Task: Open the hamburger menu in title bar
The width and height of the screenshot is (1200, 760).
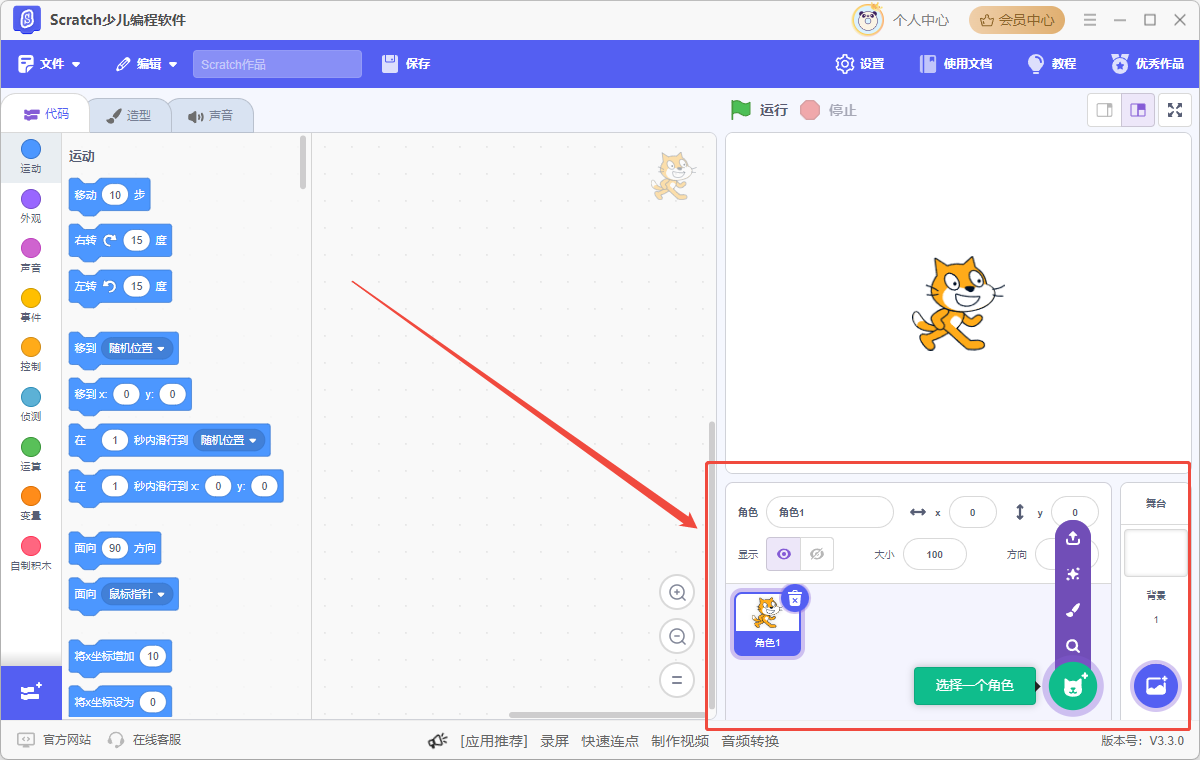Action: [x=1091, y=19]
